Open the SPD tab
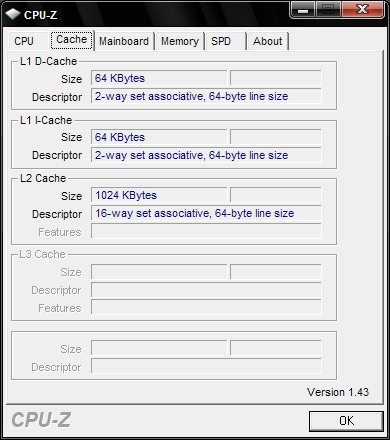Screen dimensions: 390x440 221,41
